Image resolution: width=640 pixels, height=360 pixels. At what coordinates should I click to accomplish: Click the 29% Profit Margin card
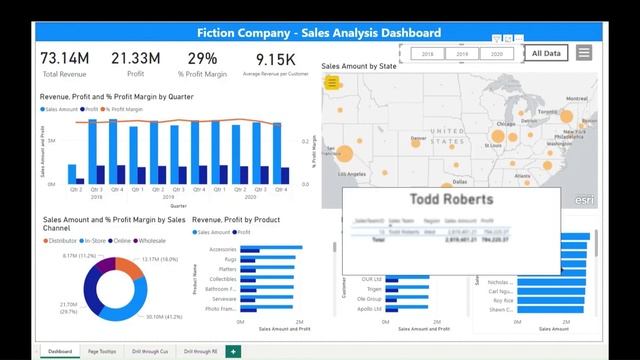click(202, 64)
